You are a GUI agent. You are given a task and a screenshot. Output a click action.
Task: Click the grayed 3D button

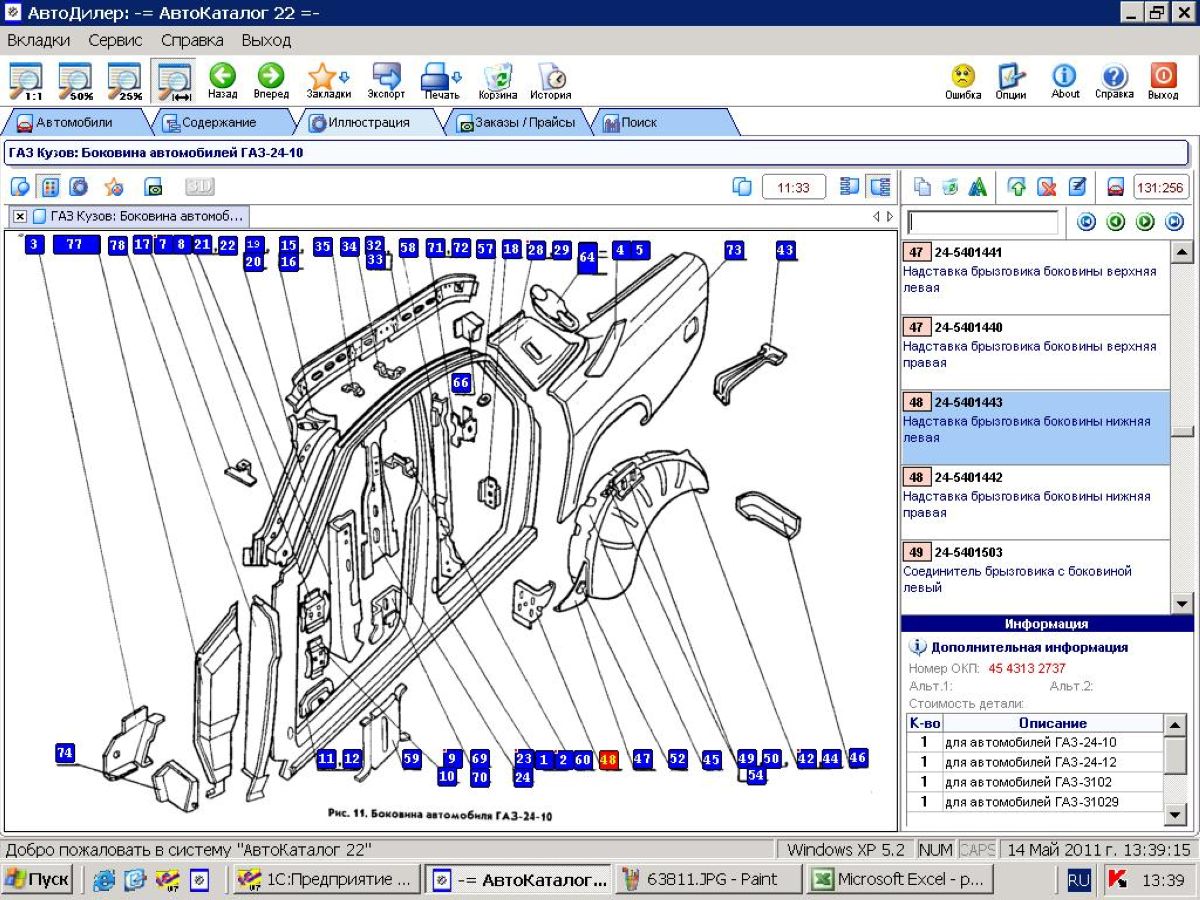pos(199,187)
